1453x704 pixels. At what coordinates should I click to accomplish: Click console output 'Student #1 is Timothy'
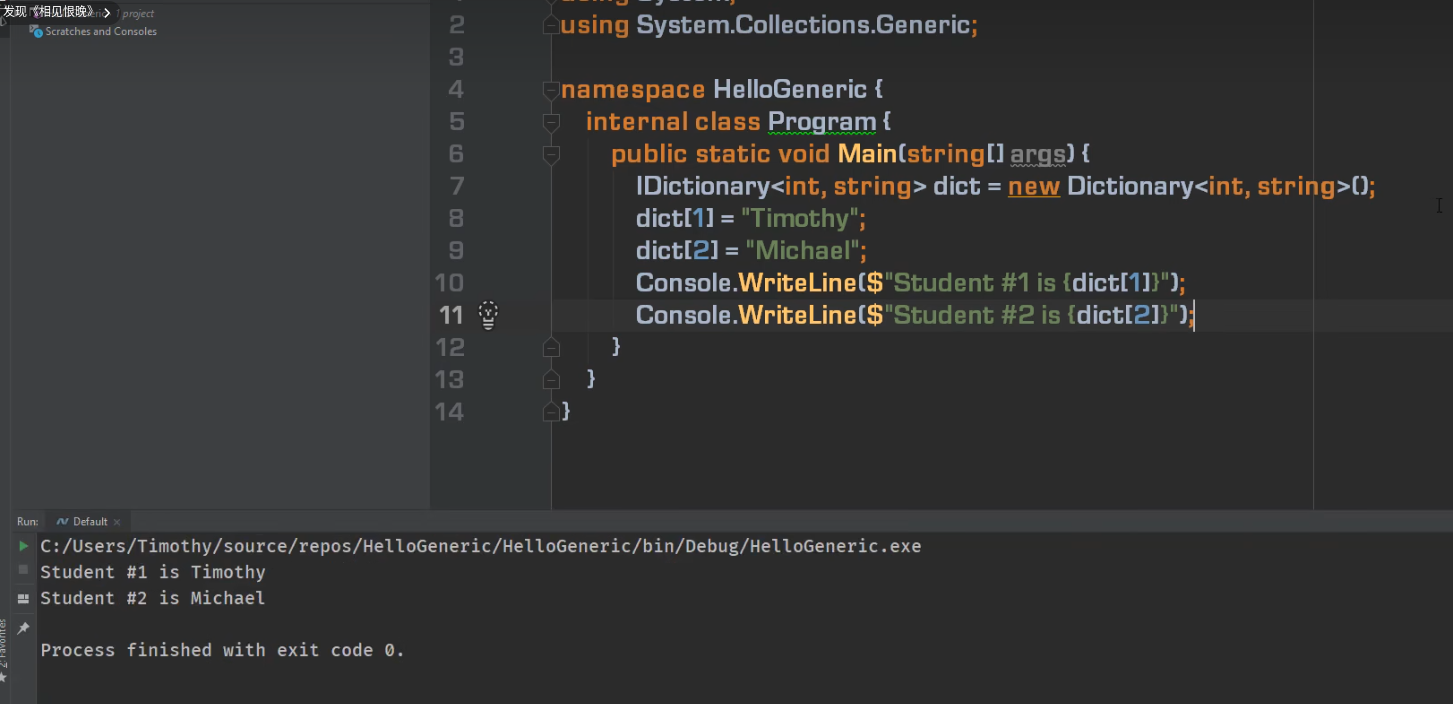[153, 572]
